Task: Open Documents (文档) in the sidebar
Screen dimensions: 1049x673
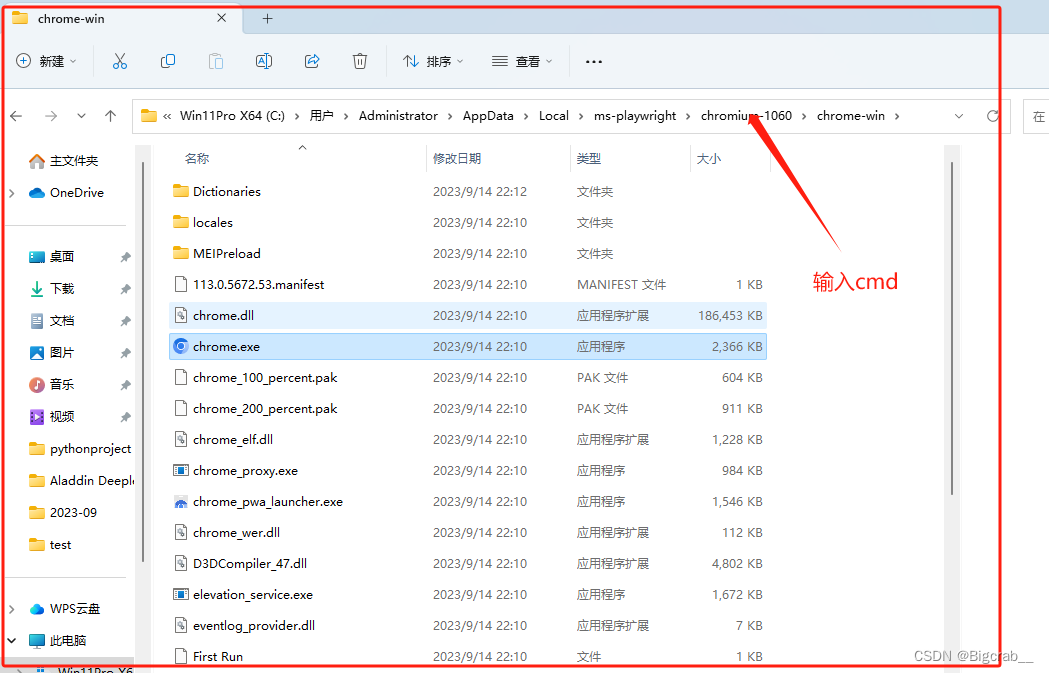Action: click(x=52, y=321)
